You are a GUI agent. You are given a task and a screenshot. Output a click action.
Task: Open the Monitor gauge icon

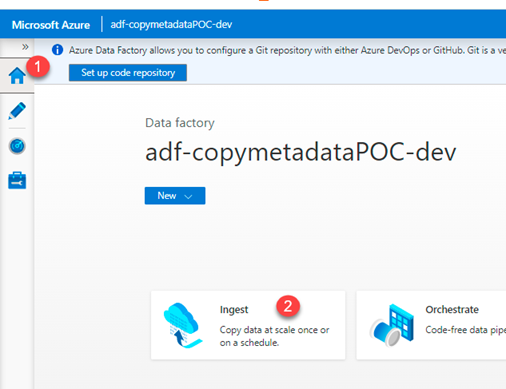(17, 146)
